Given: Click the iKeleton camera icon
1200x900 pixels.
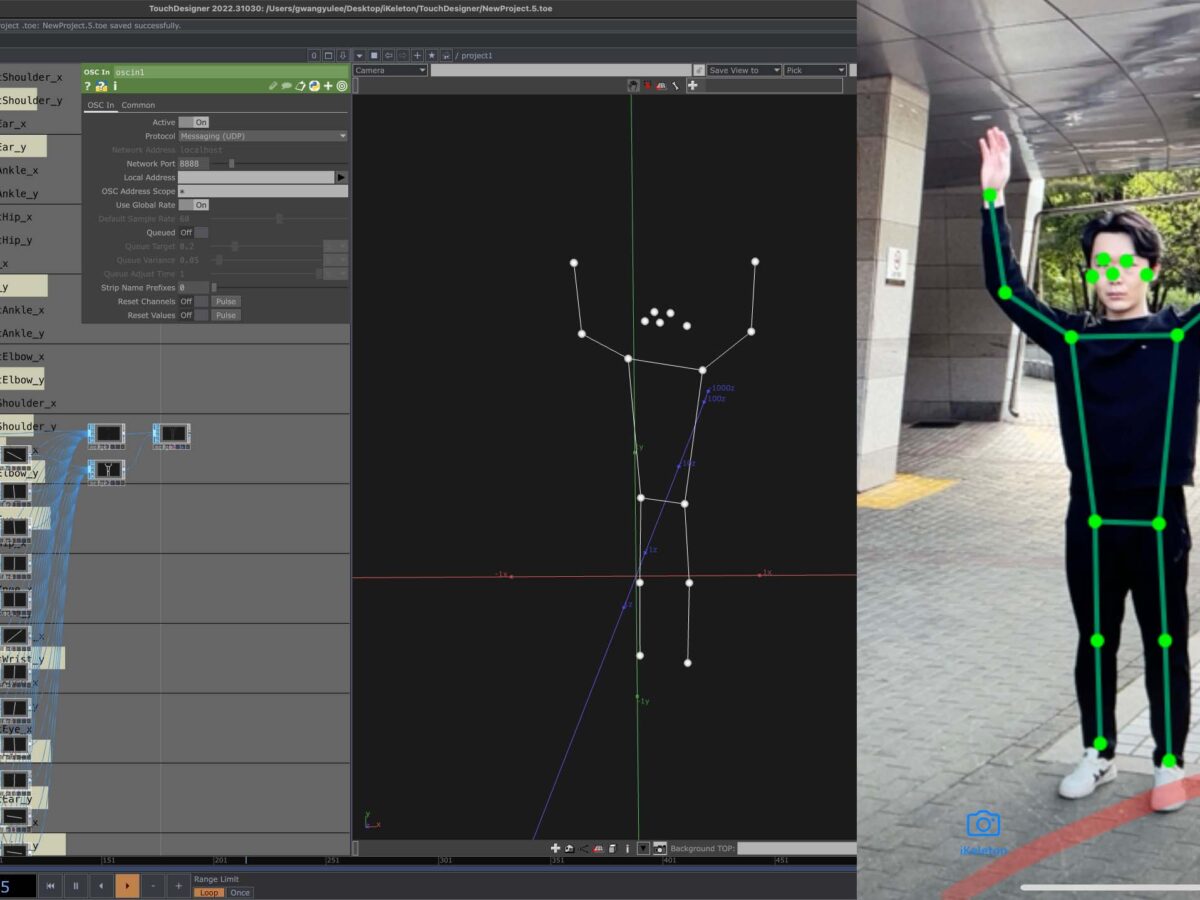Looking at the screenshot, I should point(983,824).
